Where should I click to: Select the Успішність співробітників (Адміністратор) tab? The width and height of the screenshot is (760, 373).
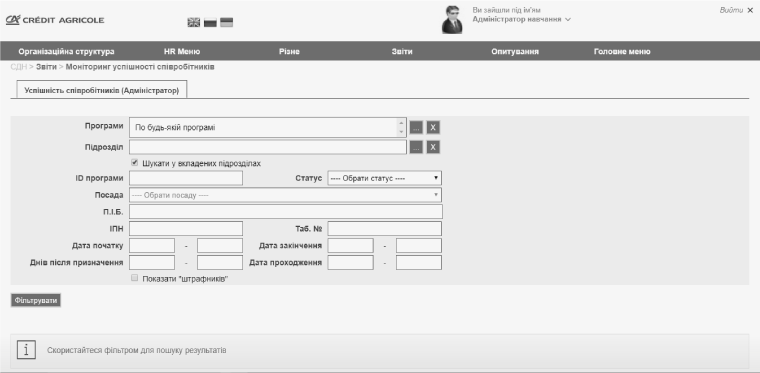(x=102, y=90)
